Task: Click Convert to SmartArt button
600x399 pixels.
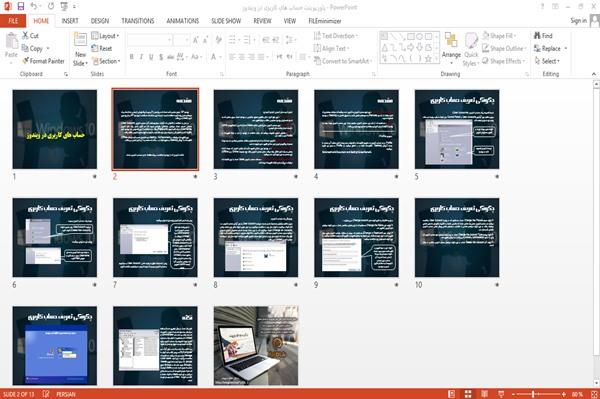Action: click(342, 61)
